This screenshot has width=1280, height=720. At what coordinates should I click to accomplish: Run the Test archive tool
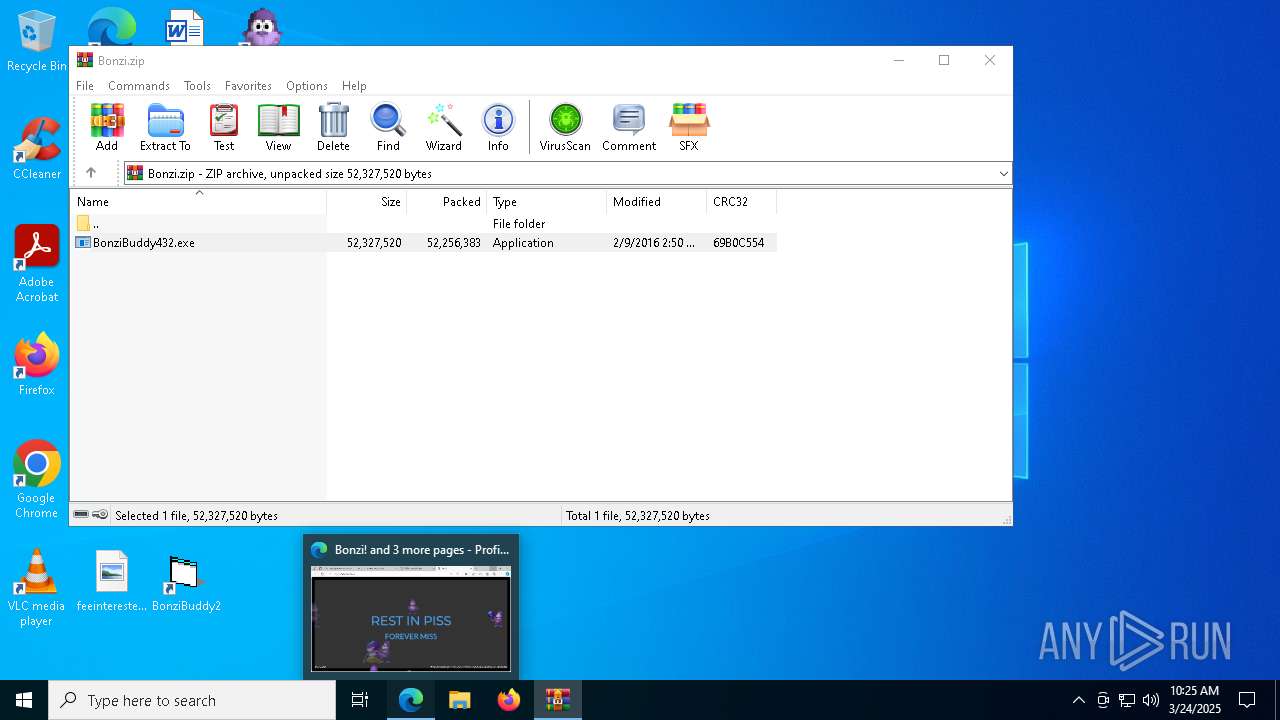pyautogui.click(x=224, y=127)
